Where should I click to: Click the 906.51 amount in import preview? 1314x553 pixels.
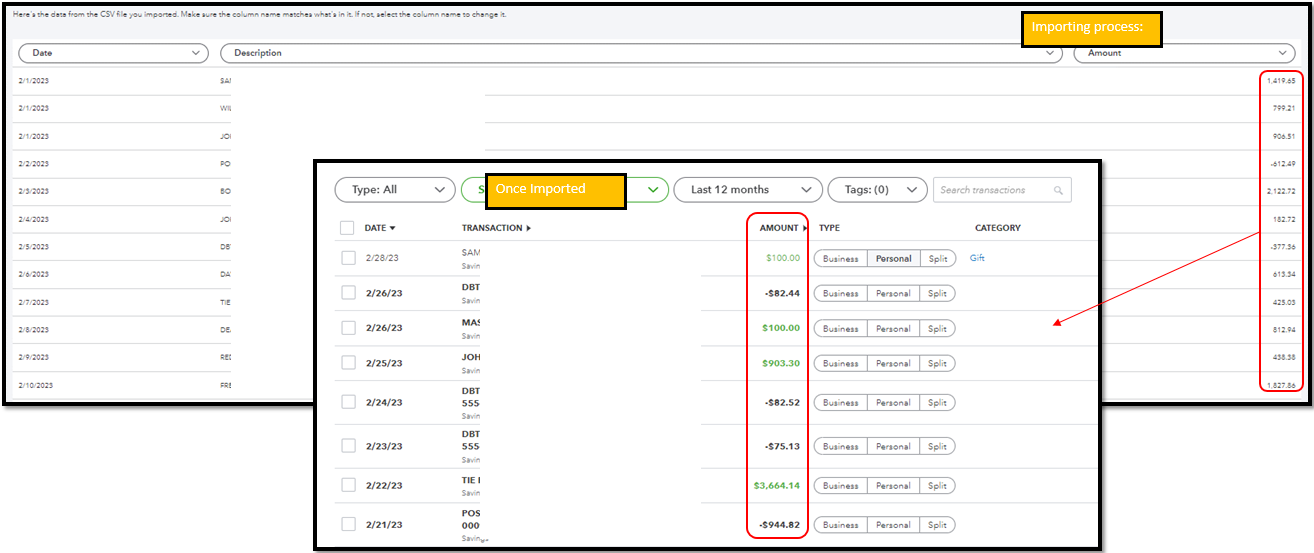(1284, 136)
